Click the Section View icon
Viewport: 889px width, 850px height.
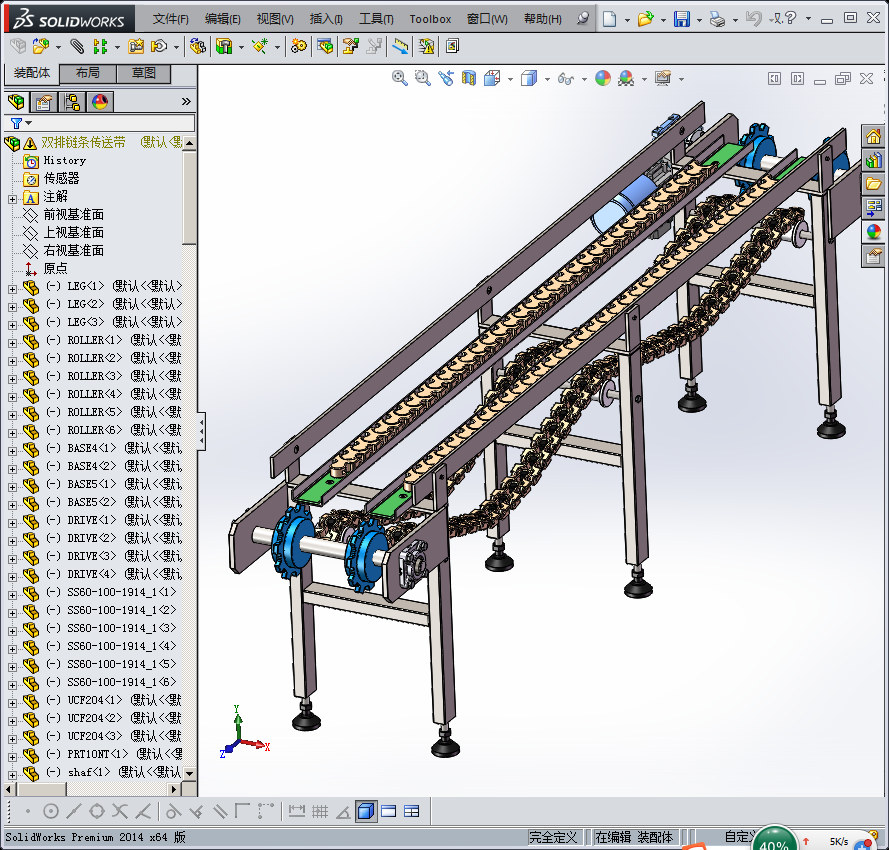pyautogui.click(x=468, y=78)
